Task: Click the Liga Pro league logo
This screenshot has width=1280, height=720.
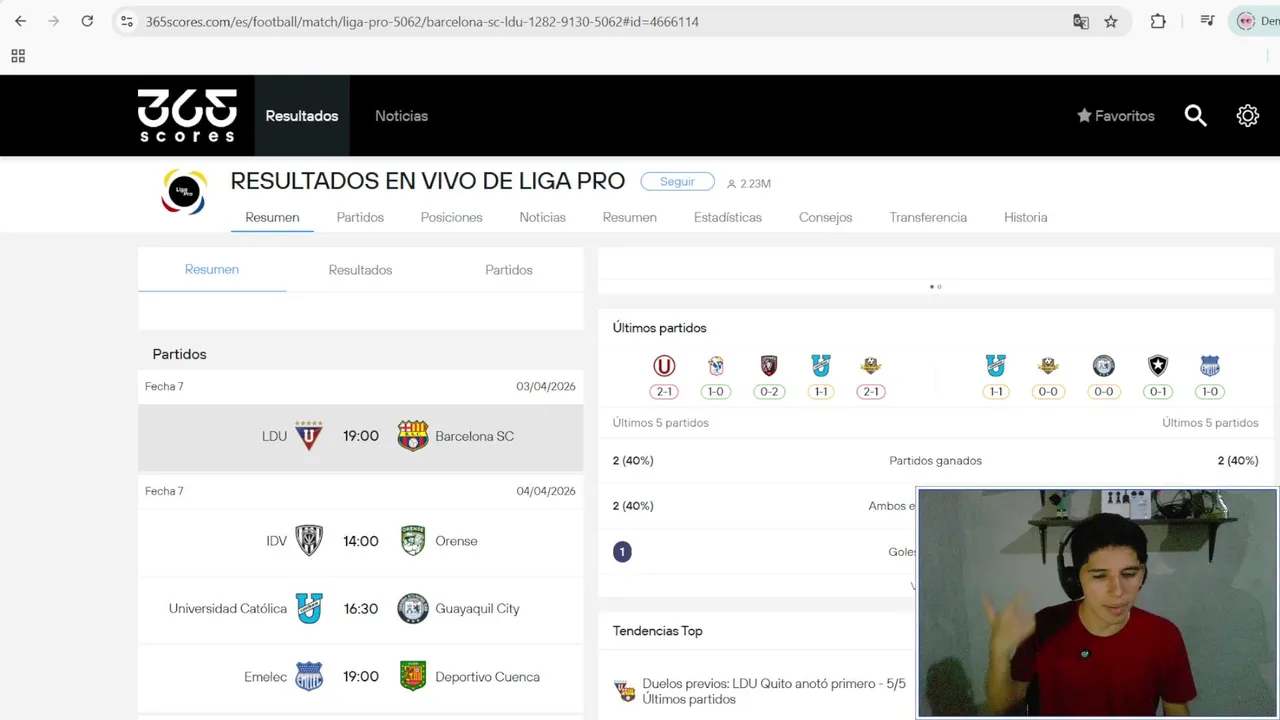Action: (184, 191)
